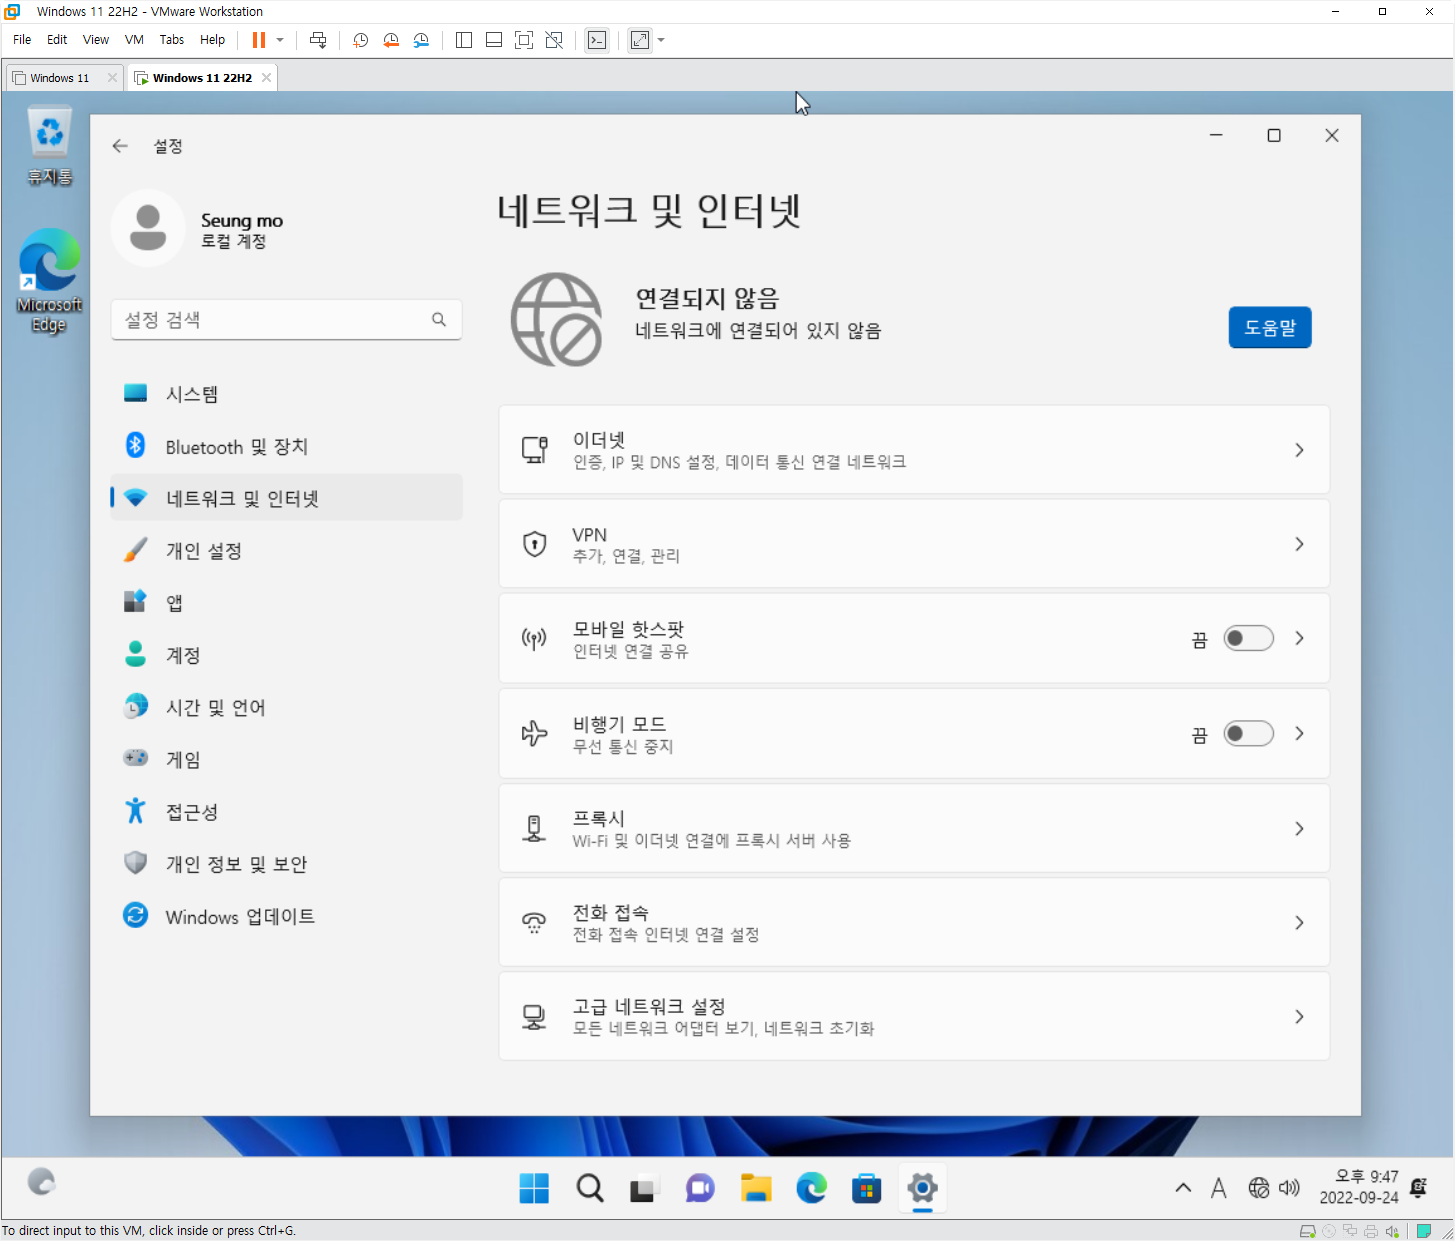Click the Edge icon on the taskbar
Image resolution: width=1455 pixels, height=1241 pixels.
click(811, 1188)
